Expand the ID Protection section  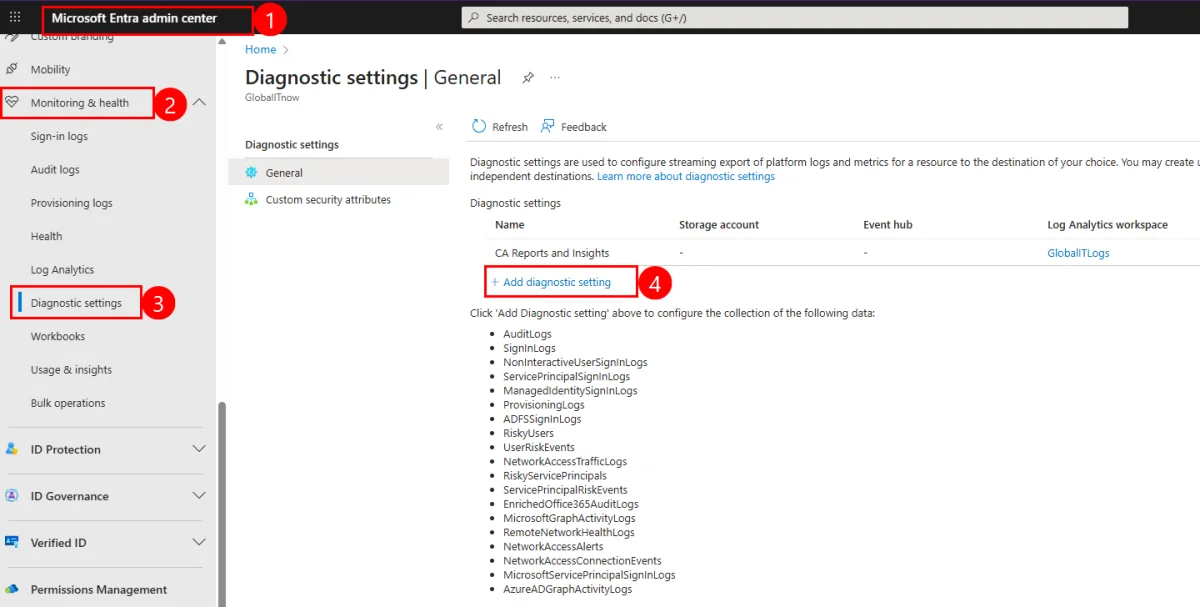(x=199, y=449)
